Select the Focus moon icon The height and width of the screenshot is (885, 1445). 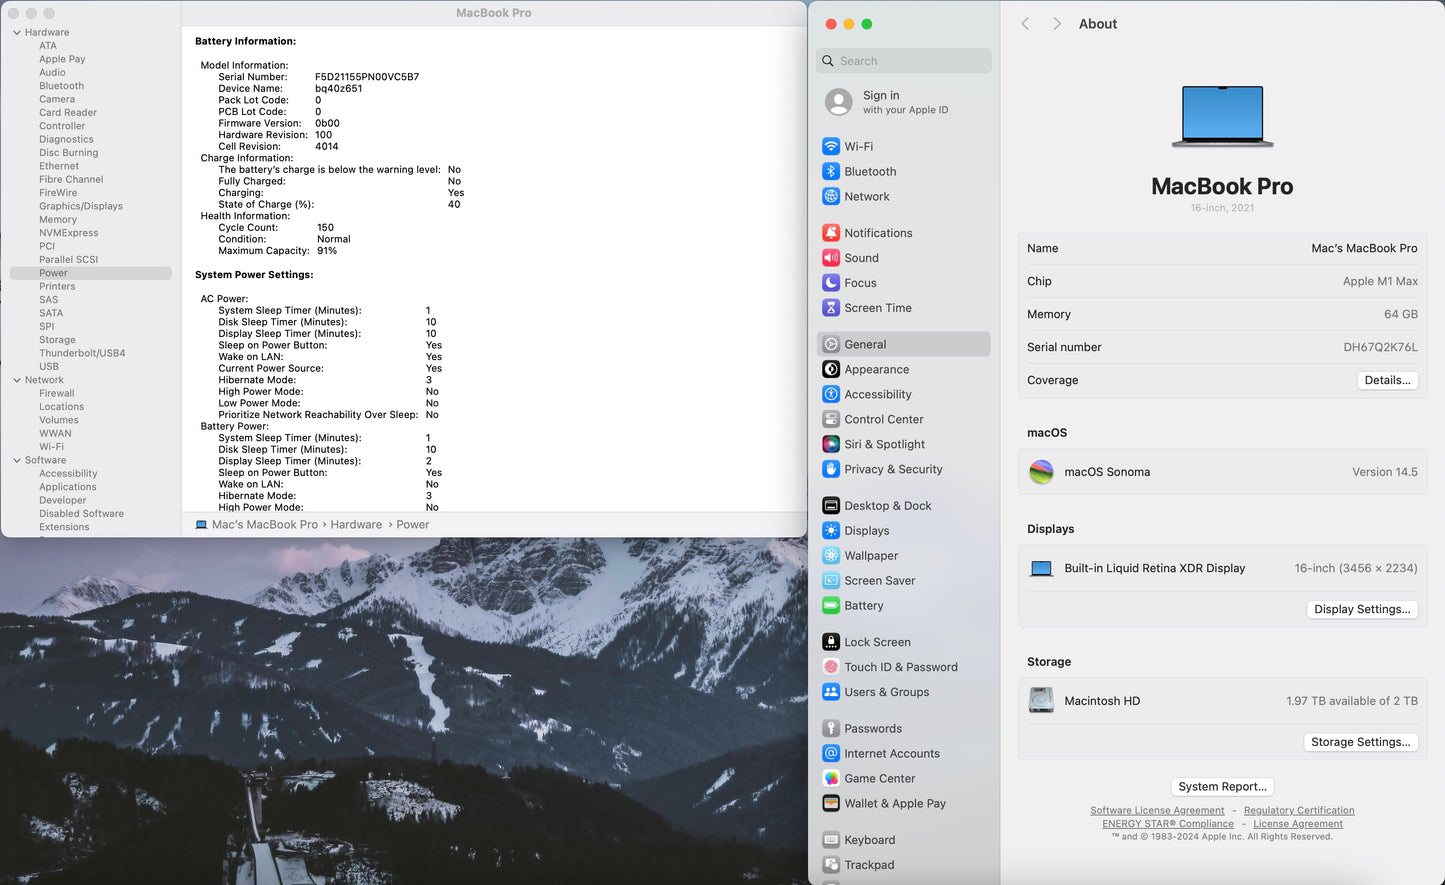coord(831,282)
